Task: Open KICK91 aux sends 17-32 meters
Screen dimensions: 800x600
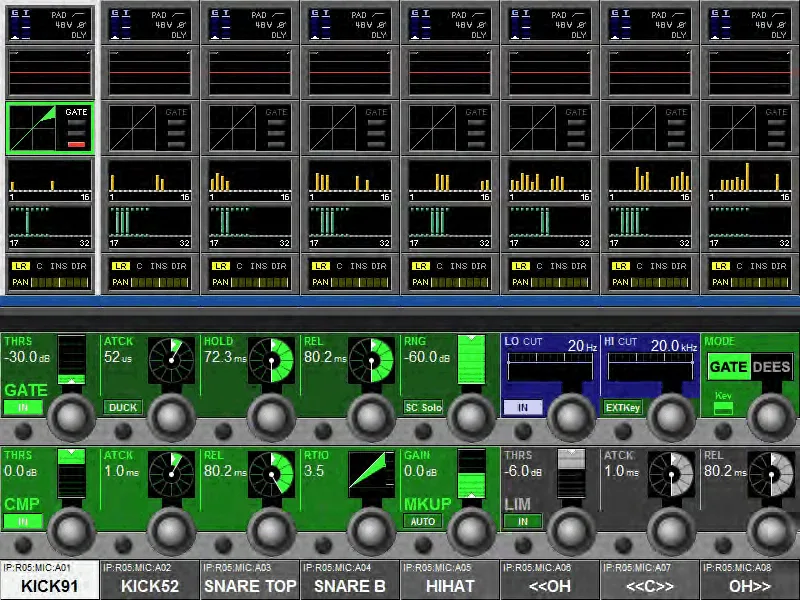Action: click(49, 227)
